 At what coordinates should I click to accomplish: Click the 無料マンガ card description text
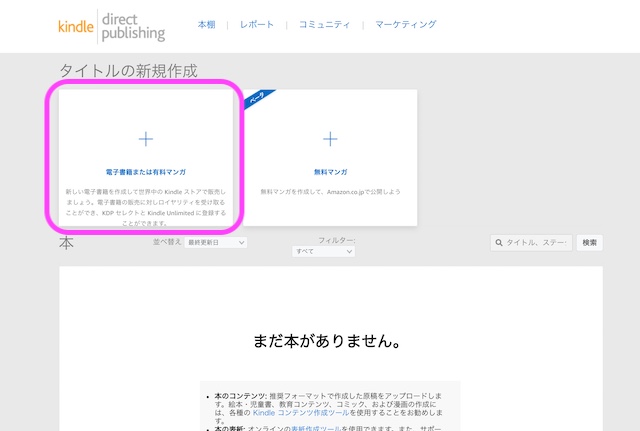coord(330,190)
